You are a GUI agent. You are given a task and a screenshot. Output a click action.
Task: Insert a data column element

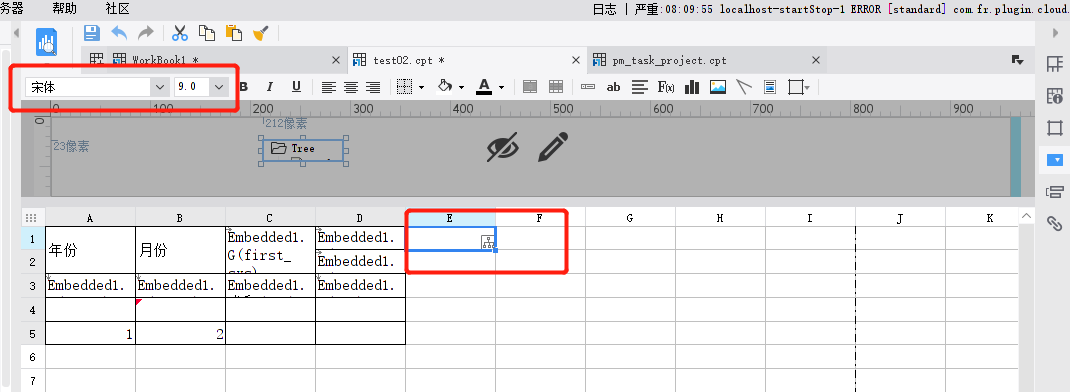[588, 87]
